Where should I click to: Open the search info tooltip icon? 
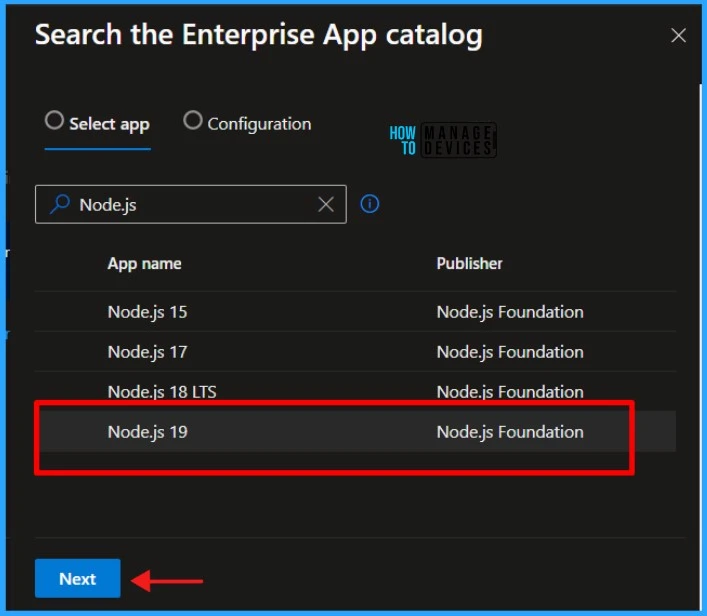tap(370, 204)
